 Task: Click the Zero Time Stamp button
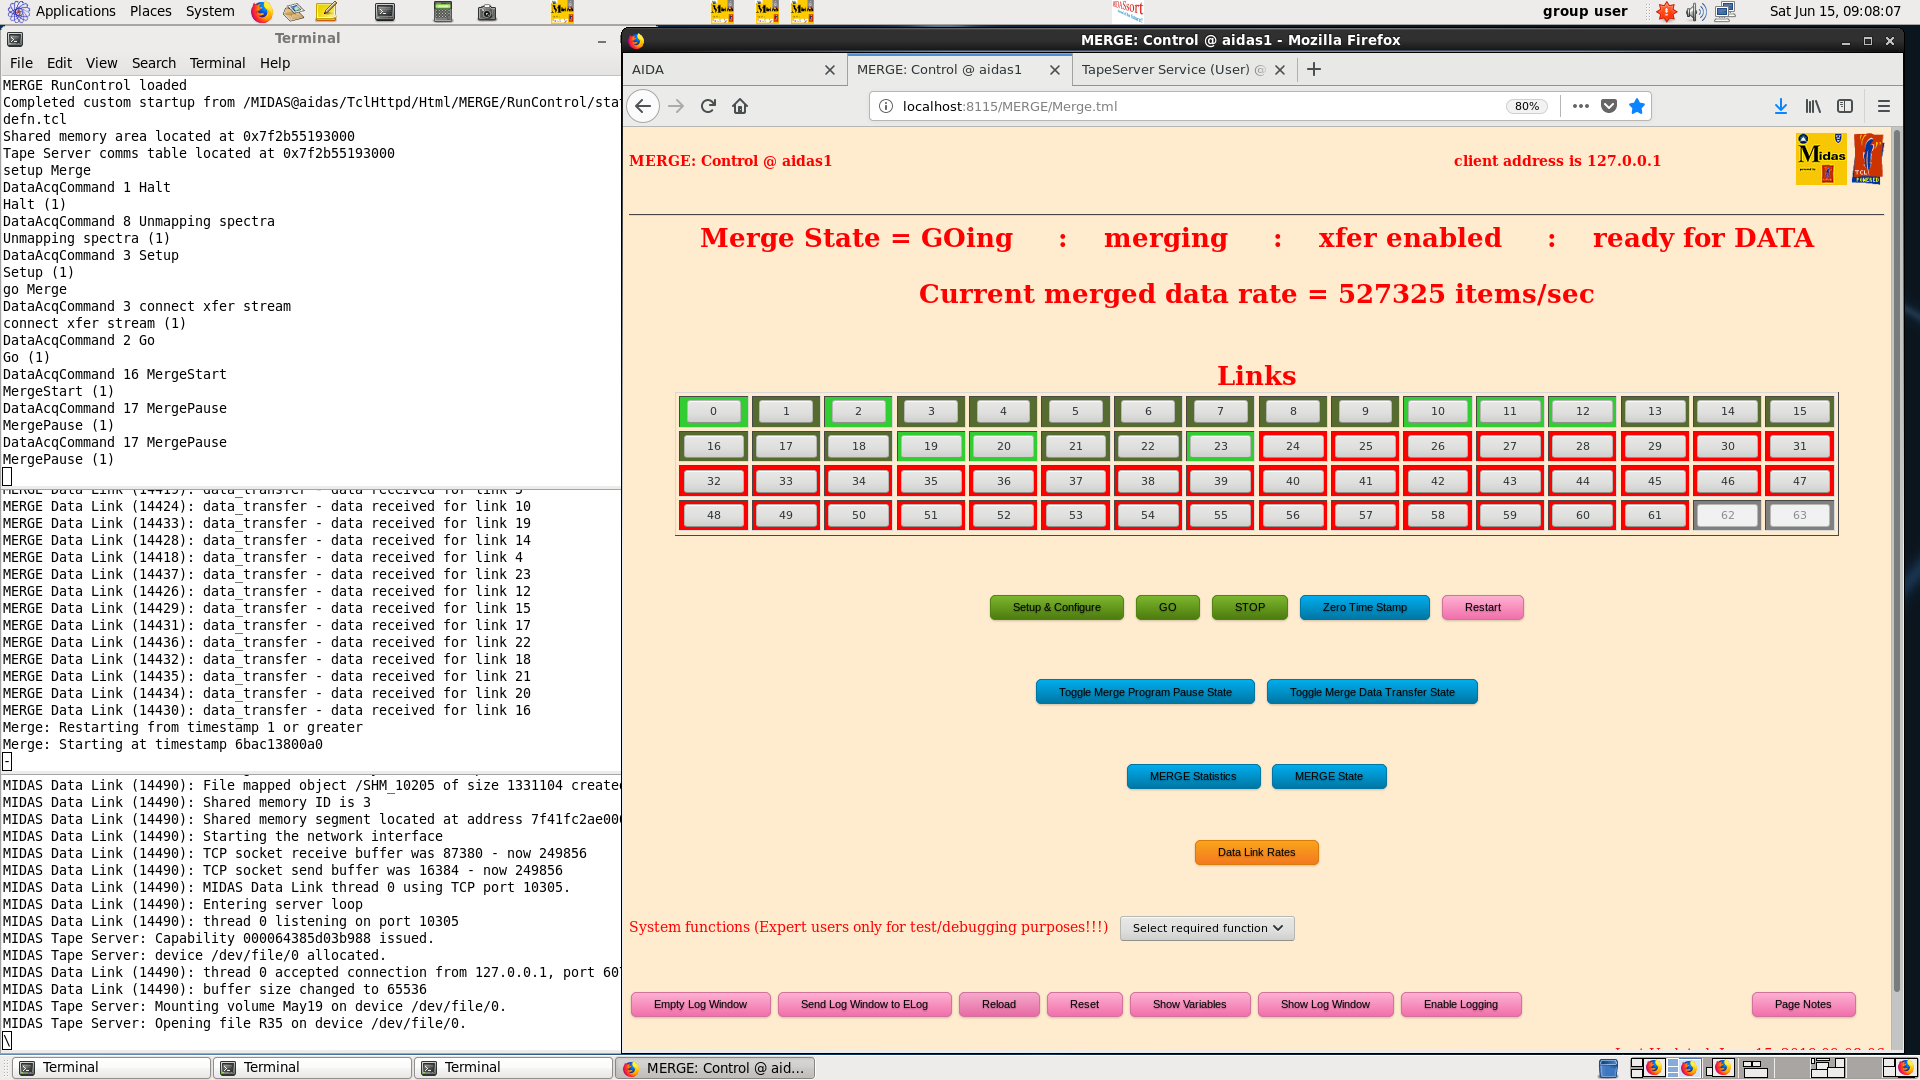tap(1364, 607)
